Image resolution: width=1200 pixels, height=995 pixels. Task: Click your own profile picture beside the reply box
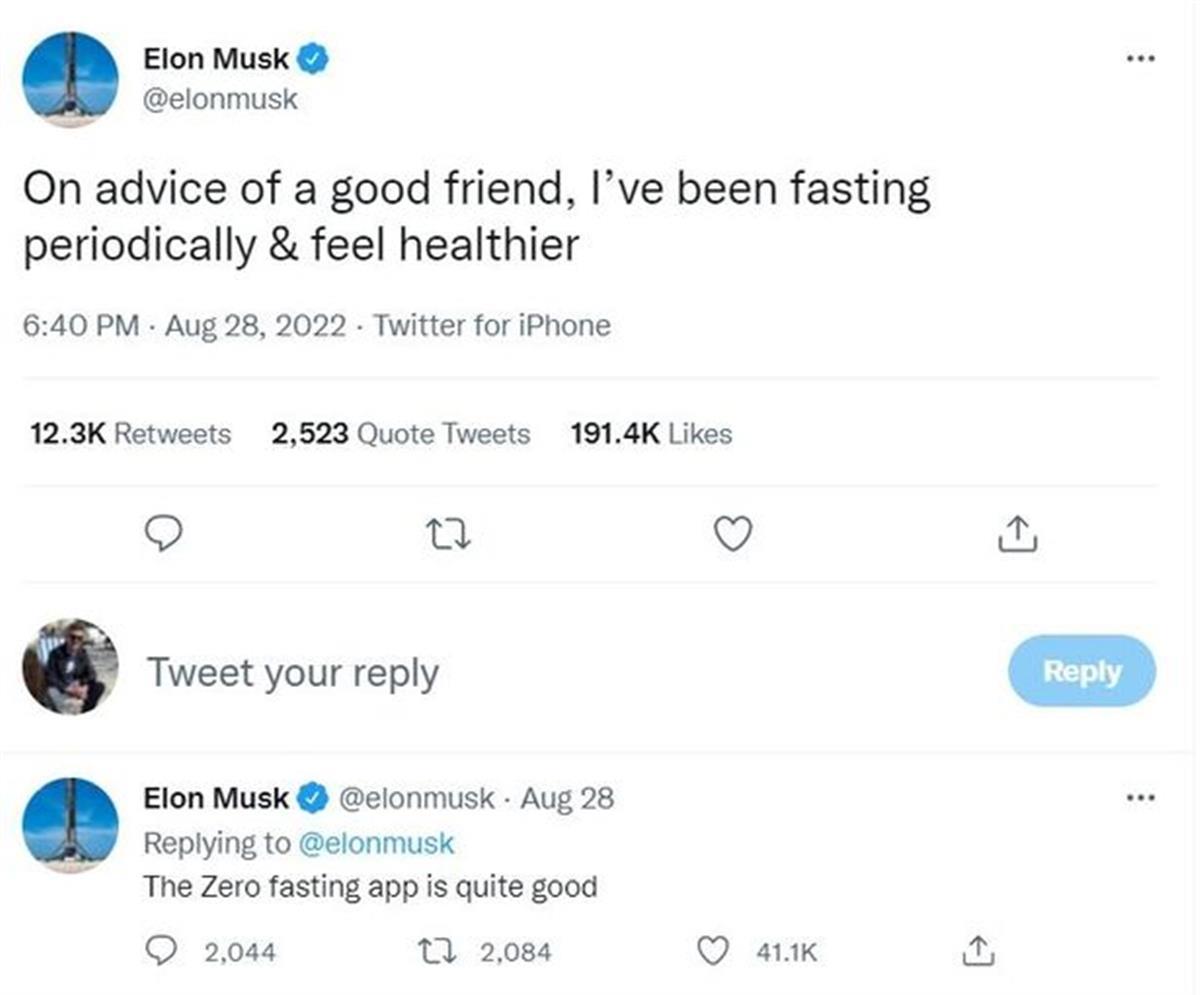(x=71, y=666)
